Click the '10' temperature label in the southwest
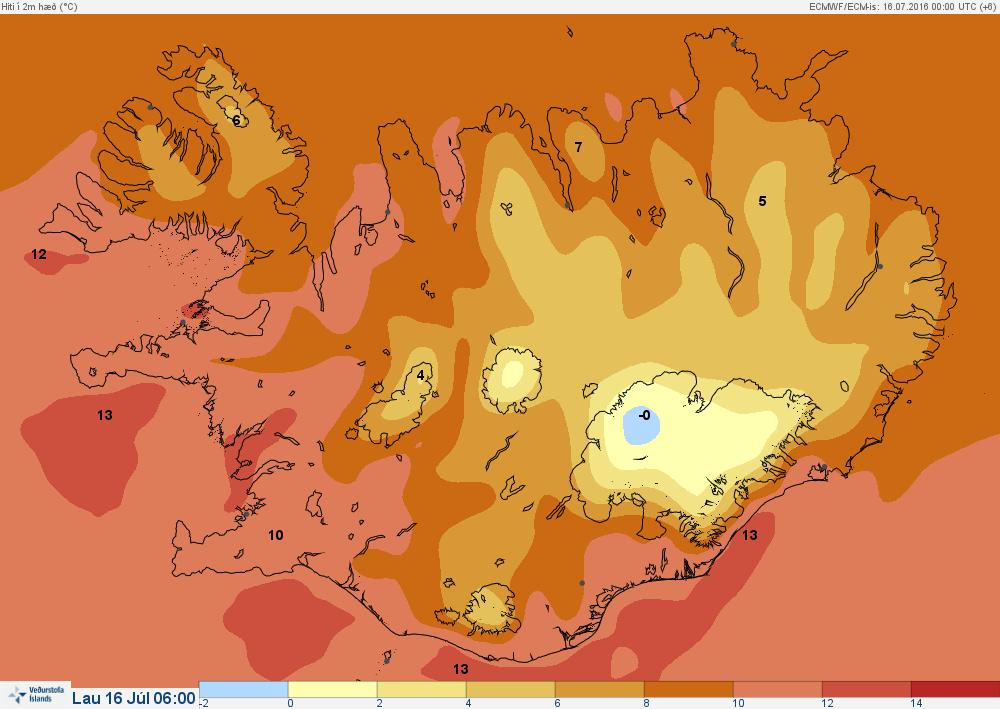 click(276, 535)
